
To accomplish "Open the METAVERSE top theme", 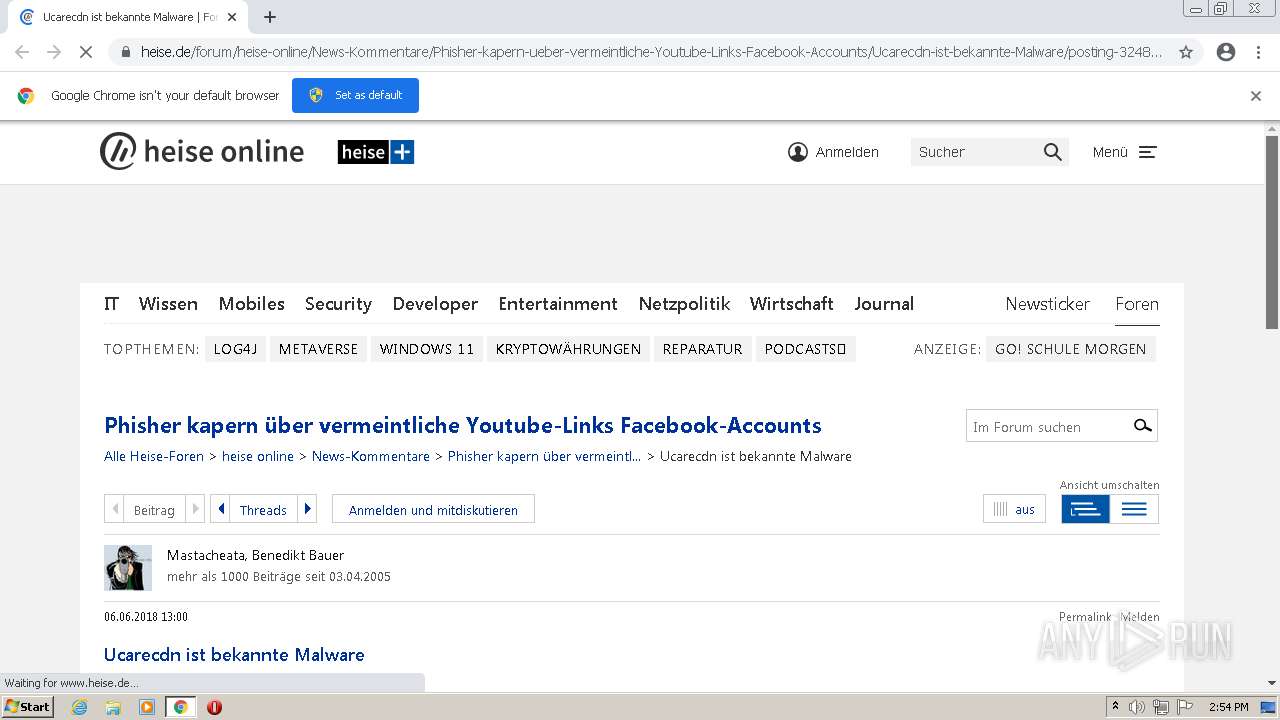I will point(318,349).
